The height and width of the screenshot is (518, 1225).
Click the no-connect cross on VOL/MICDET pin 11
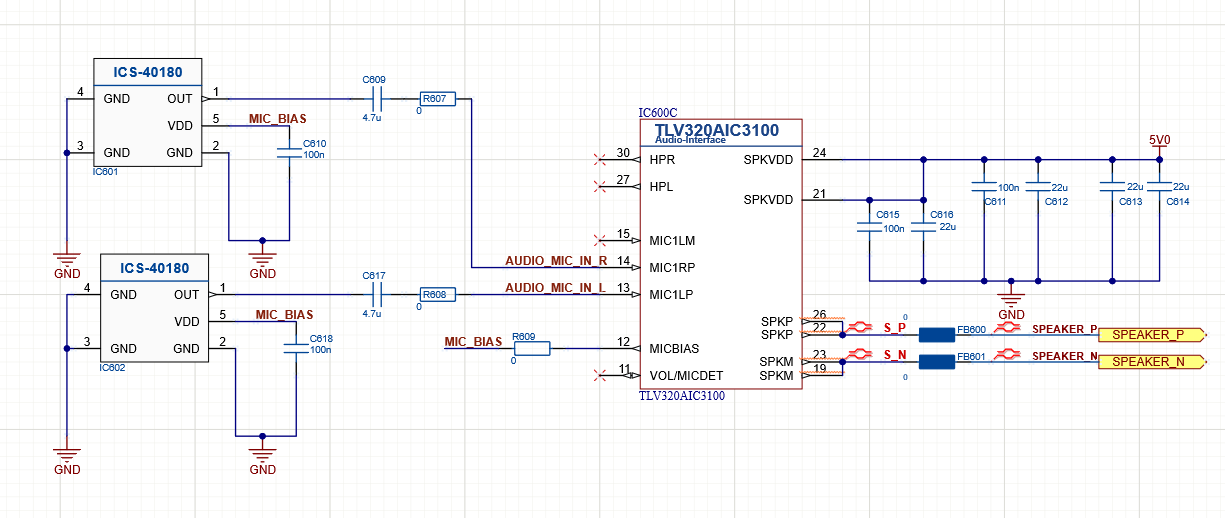tap(600, 376)
